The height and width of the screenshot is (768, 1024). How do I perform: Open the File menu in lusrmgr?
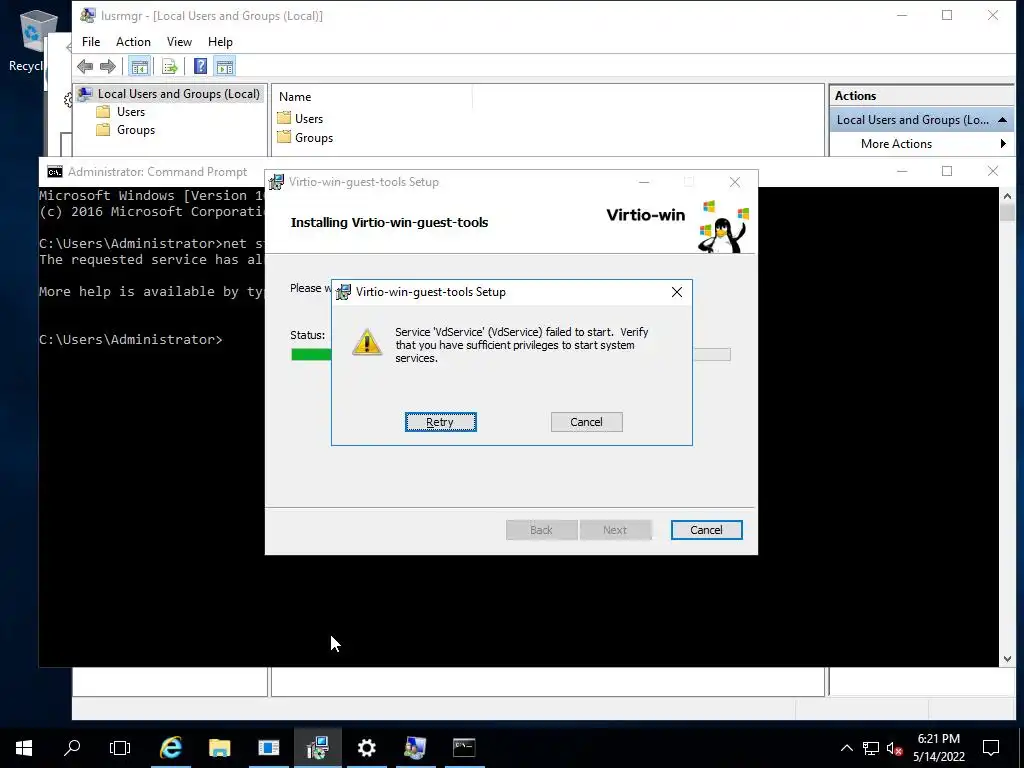pos(91,42)
